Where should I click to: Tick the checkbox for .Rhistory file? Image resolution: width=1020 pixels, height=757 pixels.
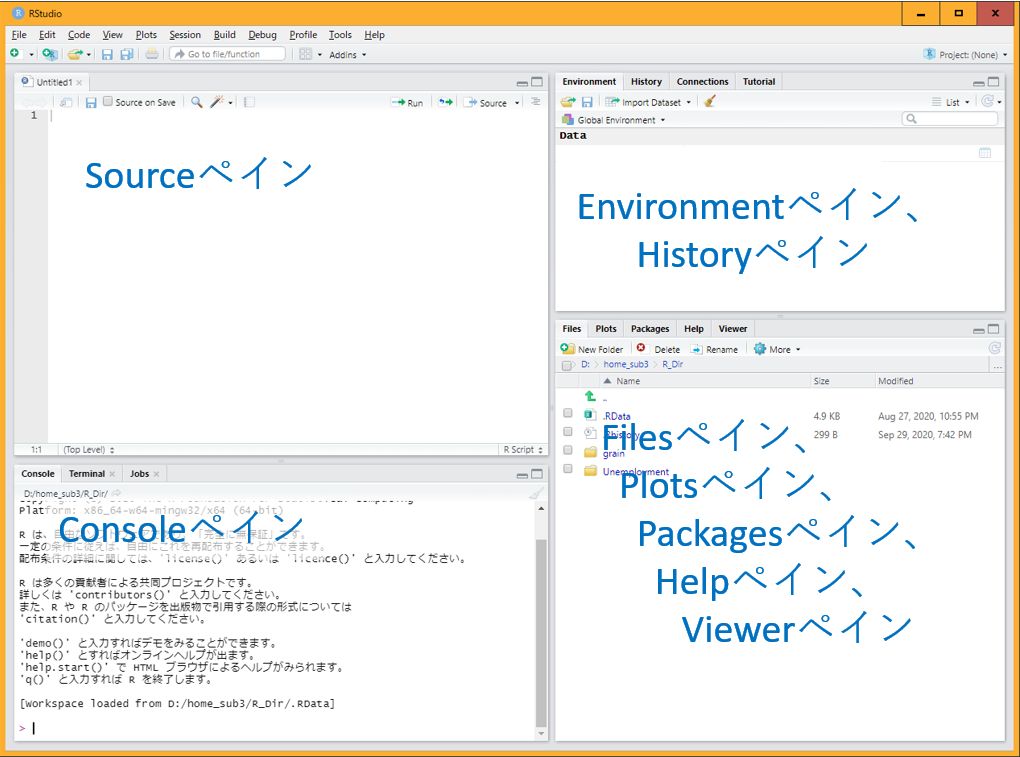click(568, 432)
